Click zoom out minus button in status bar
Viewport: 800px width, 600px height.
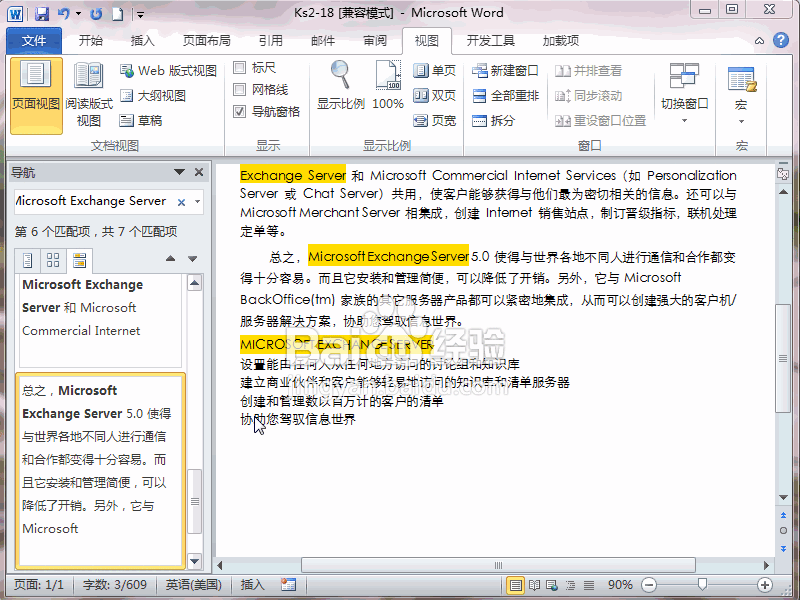point(648,585)
